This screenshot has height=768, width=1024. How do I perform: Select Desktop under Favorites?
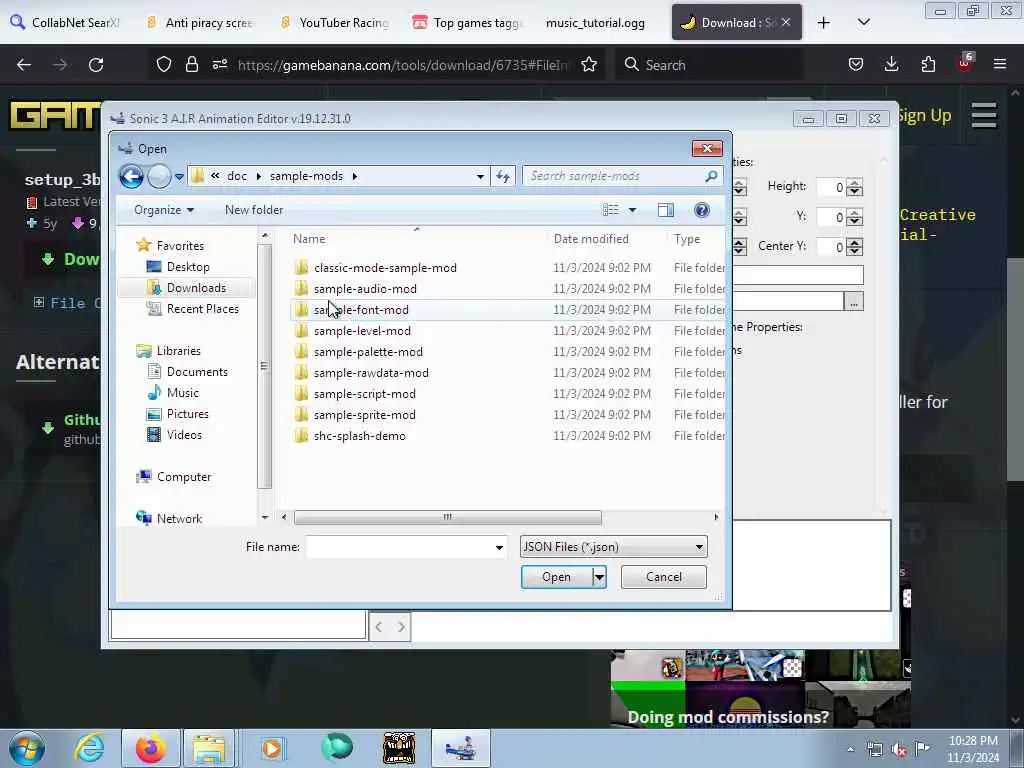188,266
